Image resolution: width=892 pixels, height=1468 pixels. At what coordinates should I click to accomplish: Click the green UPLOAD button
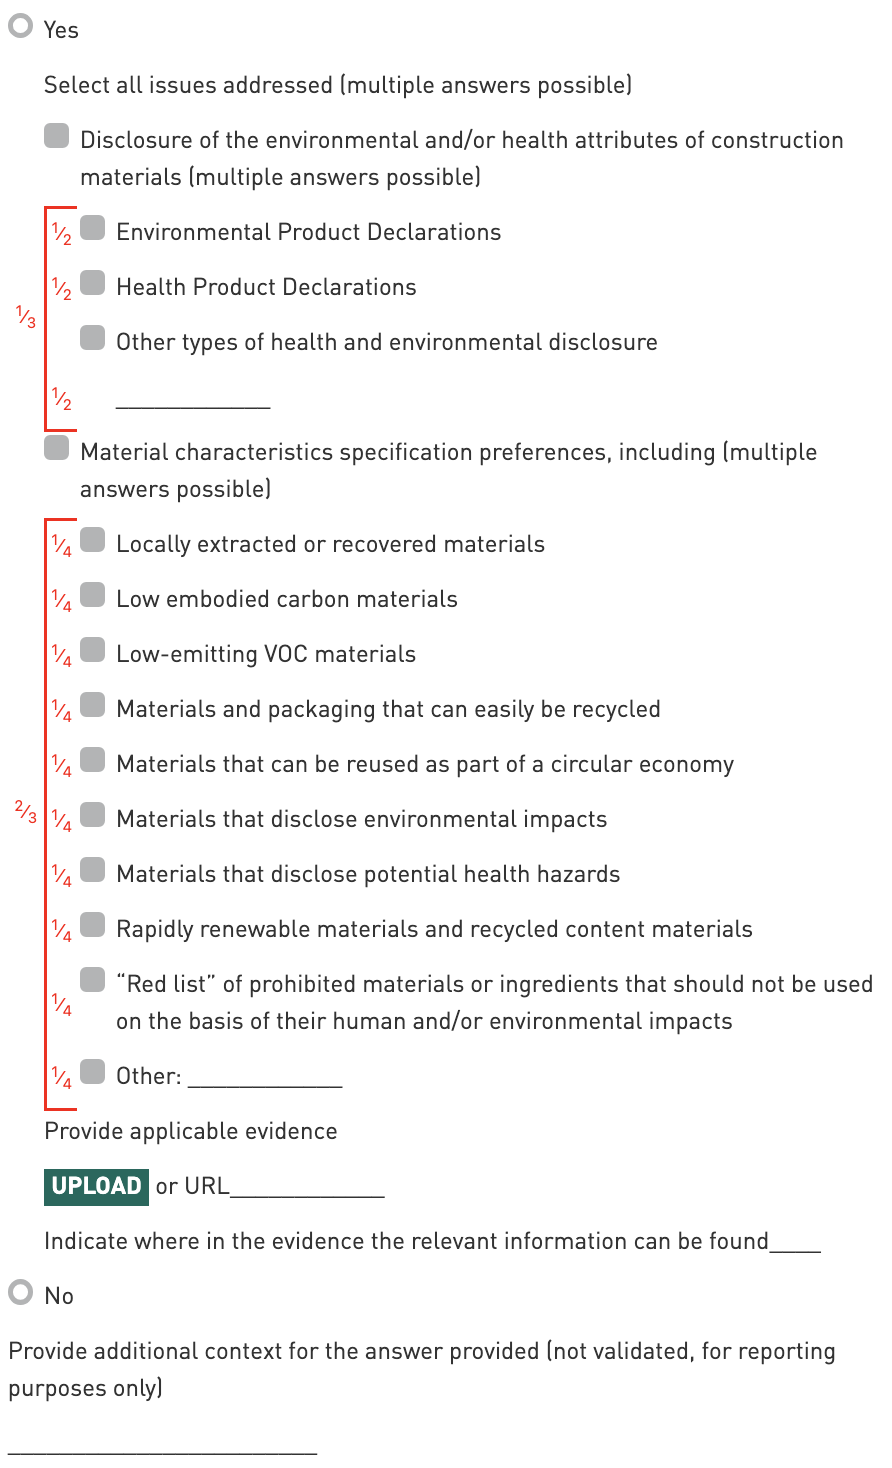click(x=96, y=1186)
